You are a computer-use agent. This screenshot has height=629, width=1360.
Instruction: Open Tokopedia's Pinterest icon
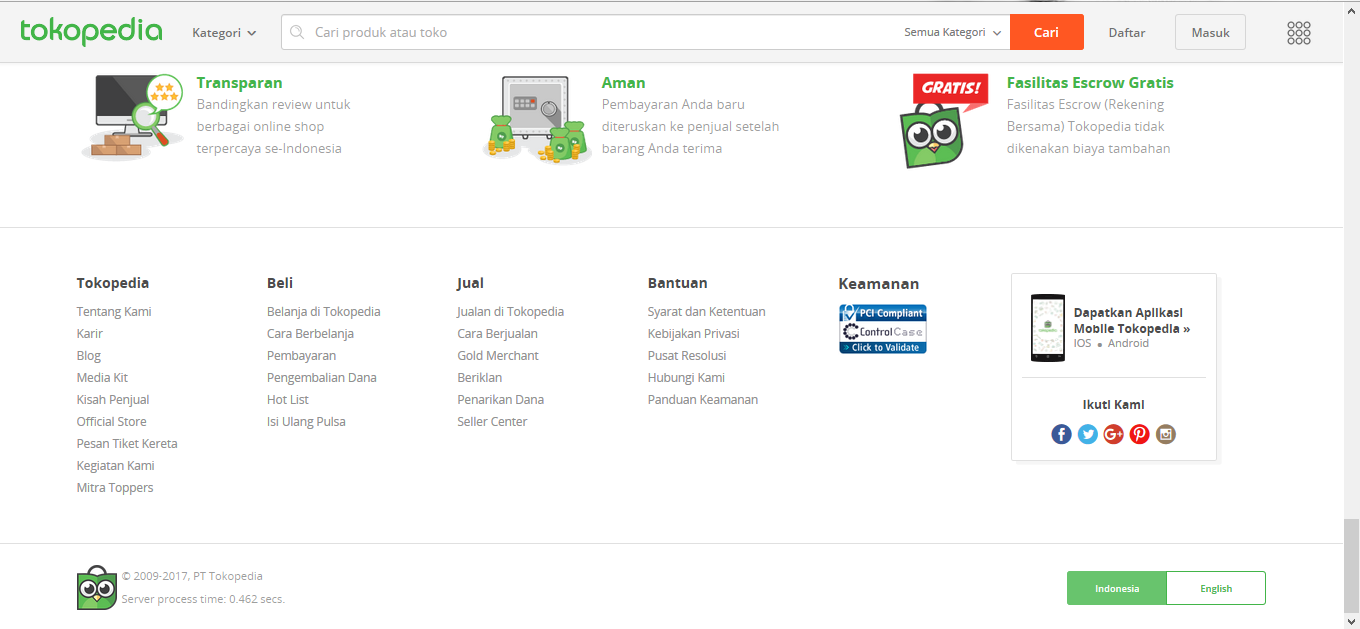(1140, 434)
